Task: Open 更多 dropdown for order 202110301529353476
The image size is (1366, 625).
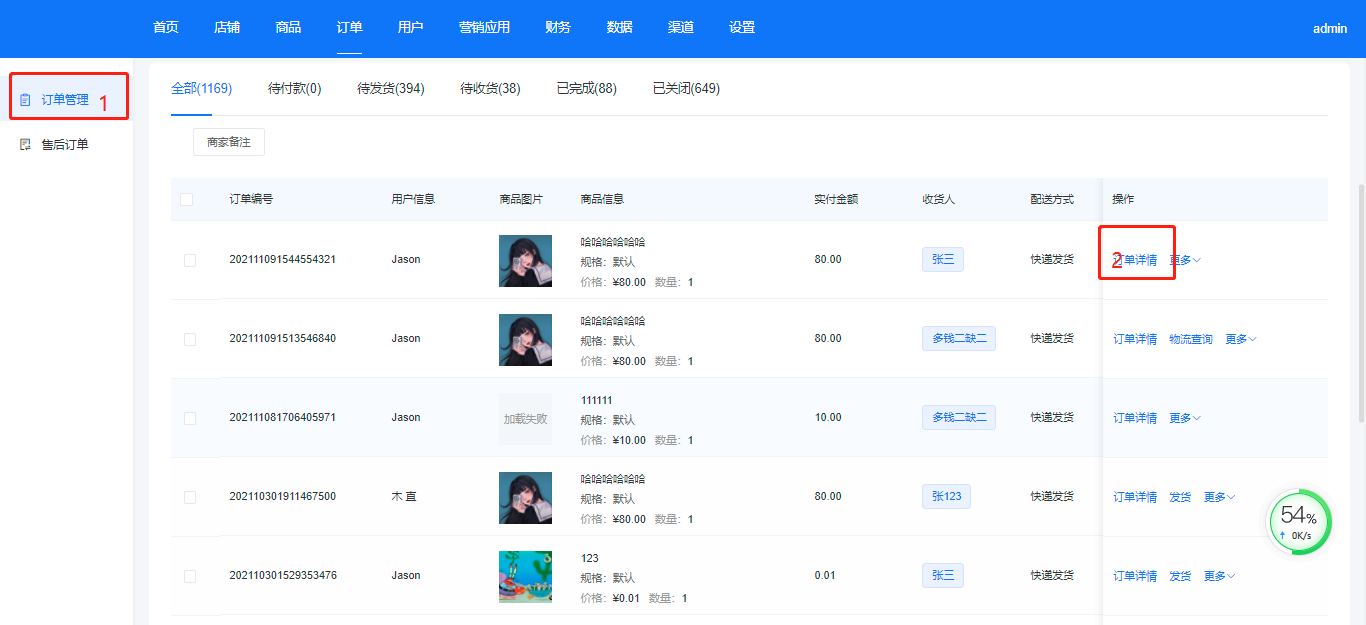Action: (1219, 577)
